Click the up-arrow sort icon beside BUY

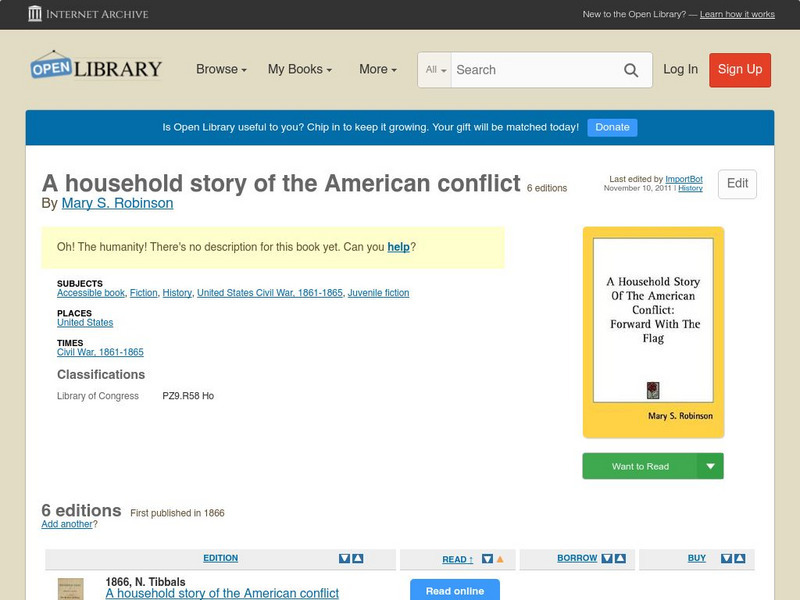click(x=740, y=559)
